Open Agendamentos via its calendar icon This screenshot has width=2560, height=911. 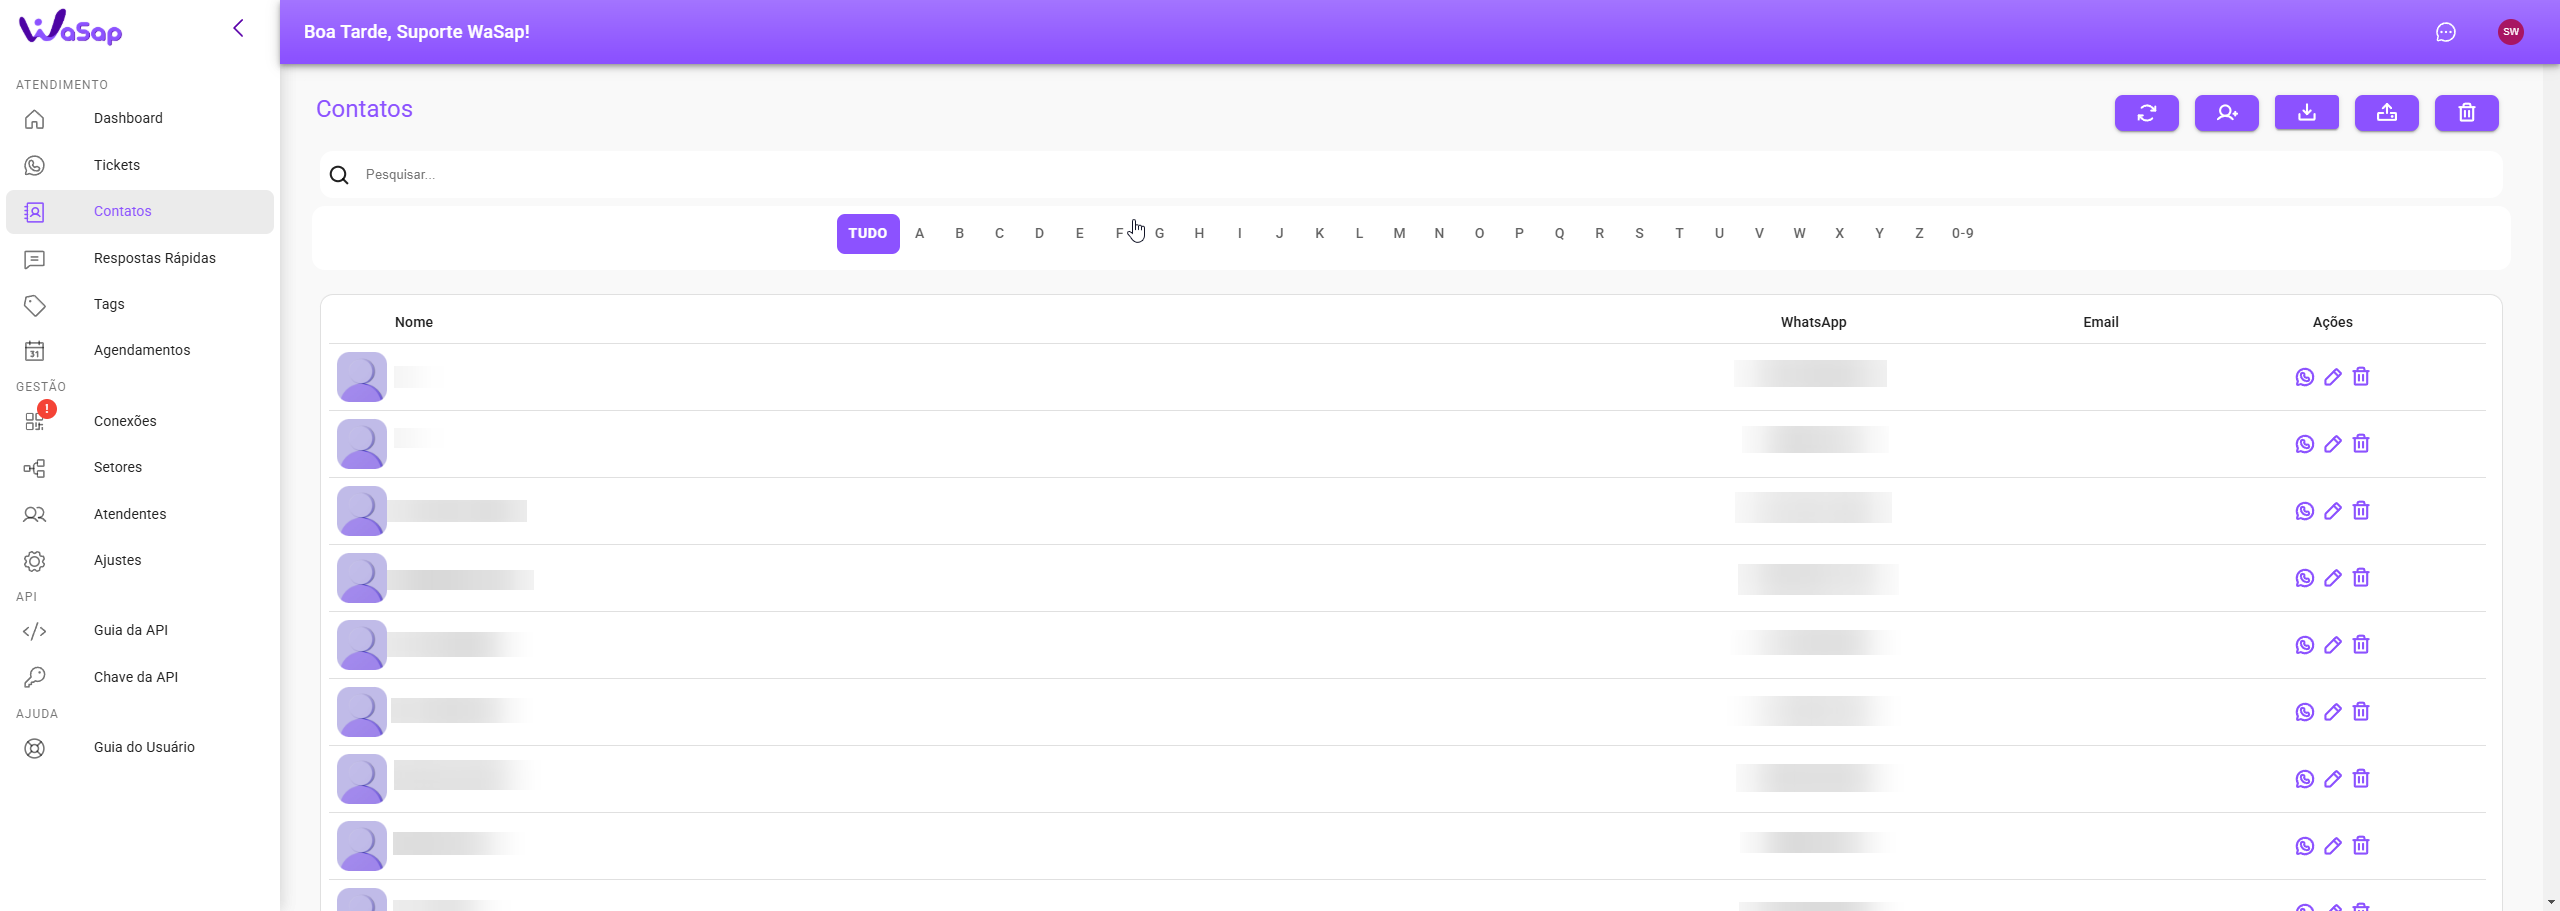[35, 351]
